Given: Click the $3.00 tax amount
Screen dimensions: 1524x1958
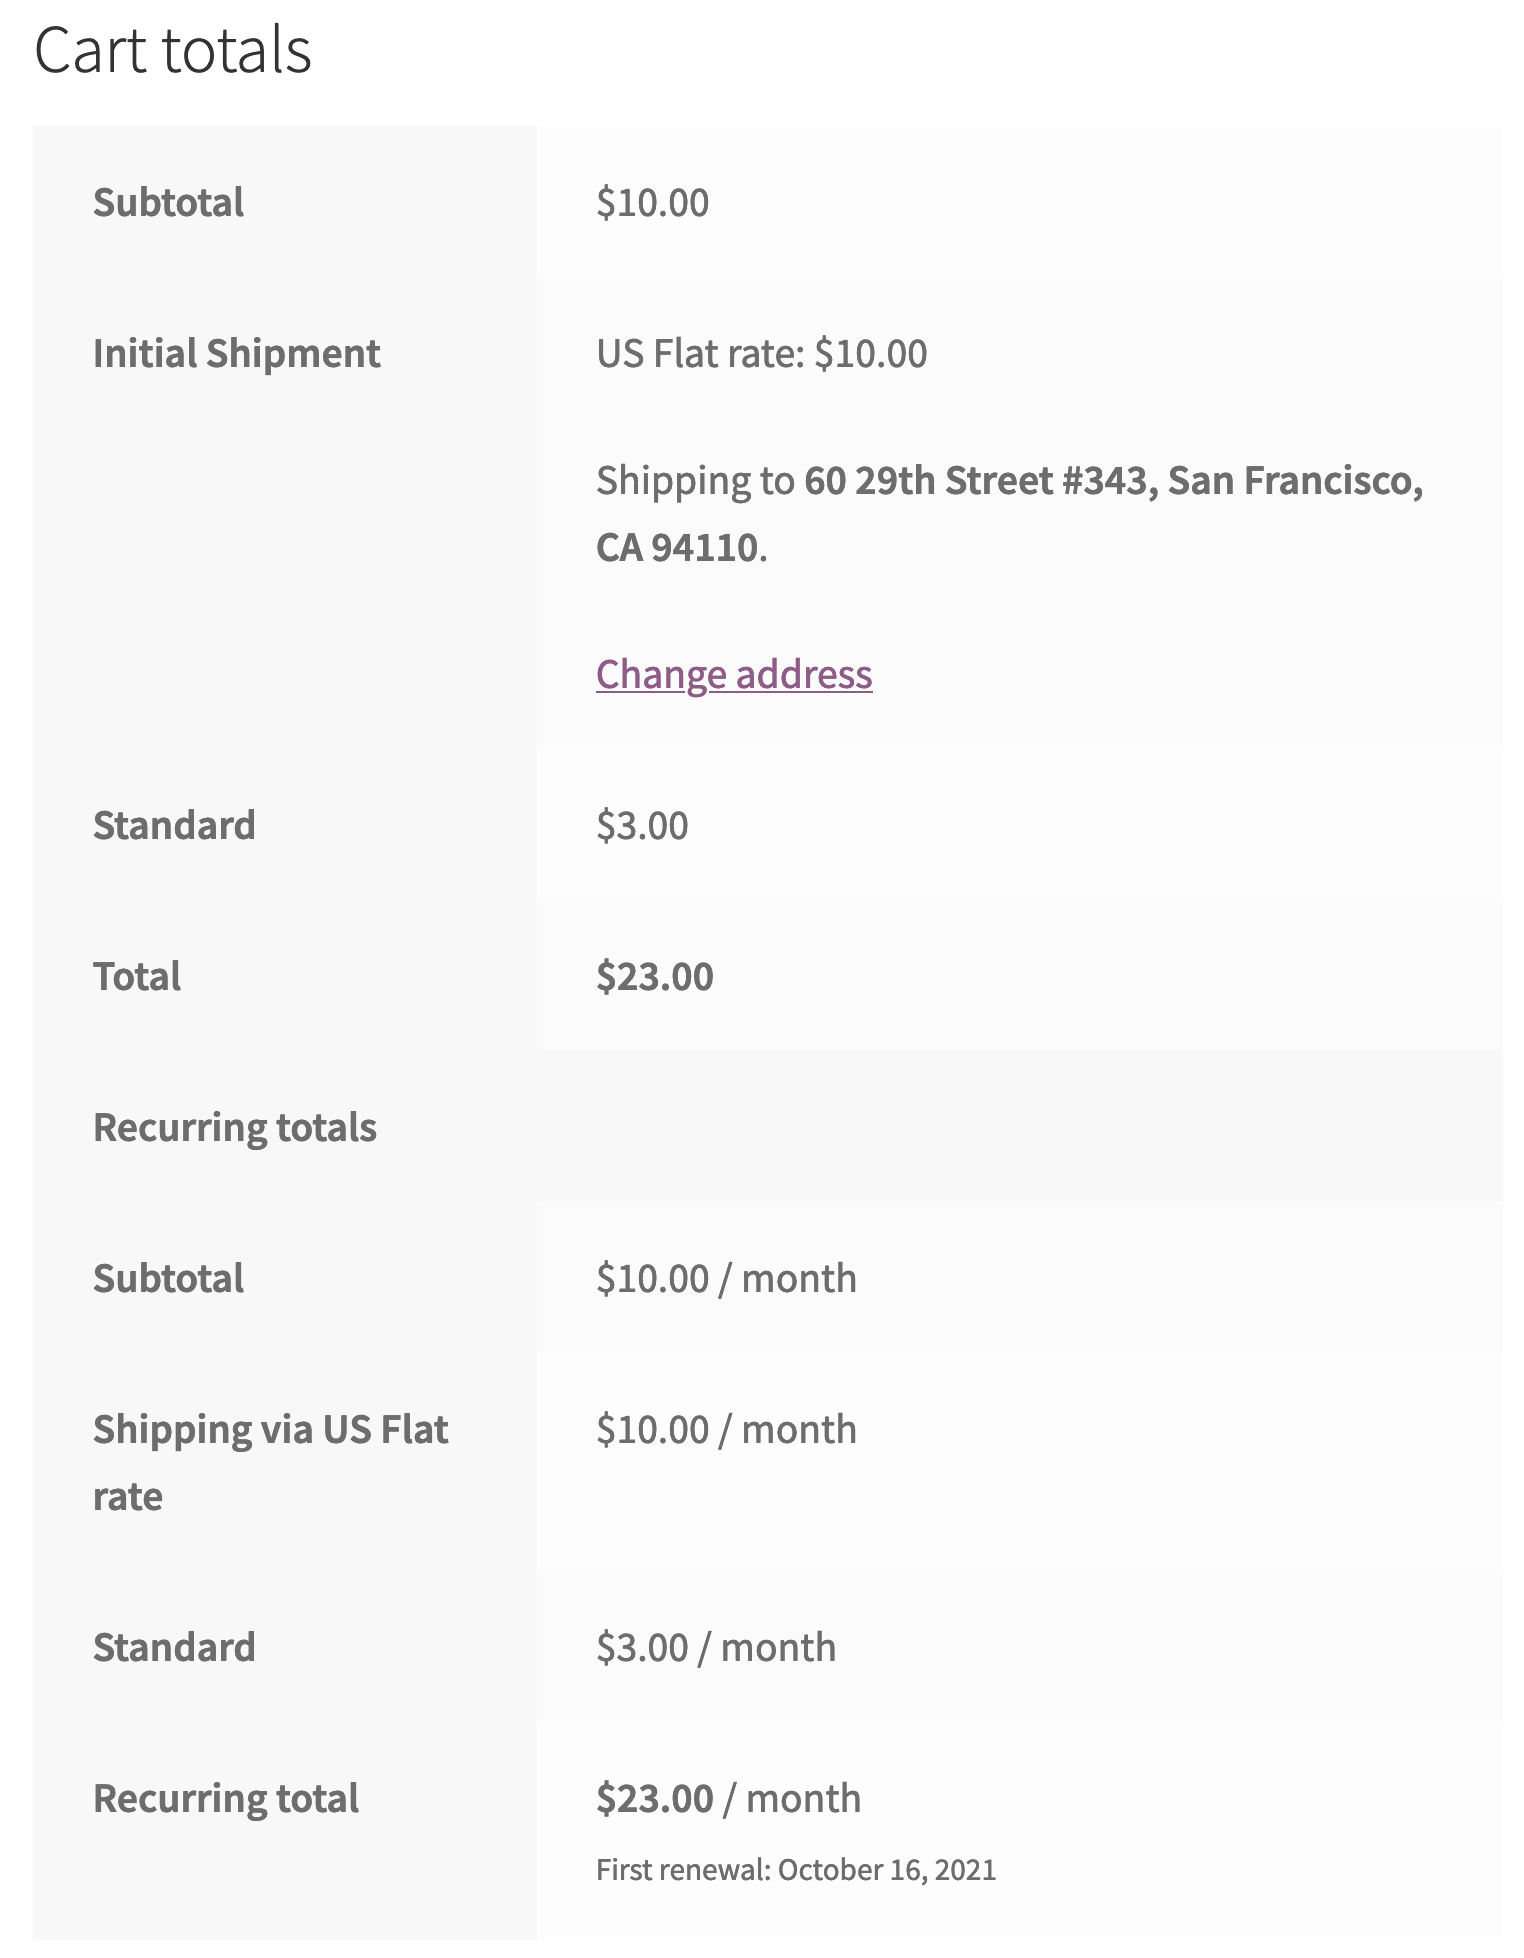Looking at the screenshot, I should point(642,825).
